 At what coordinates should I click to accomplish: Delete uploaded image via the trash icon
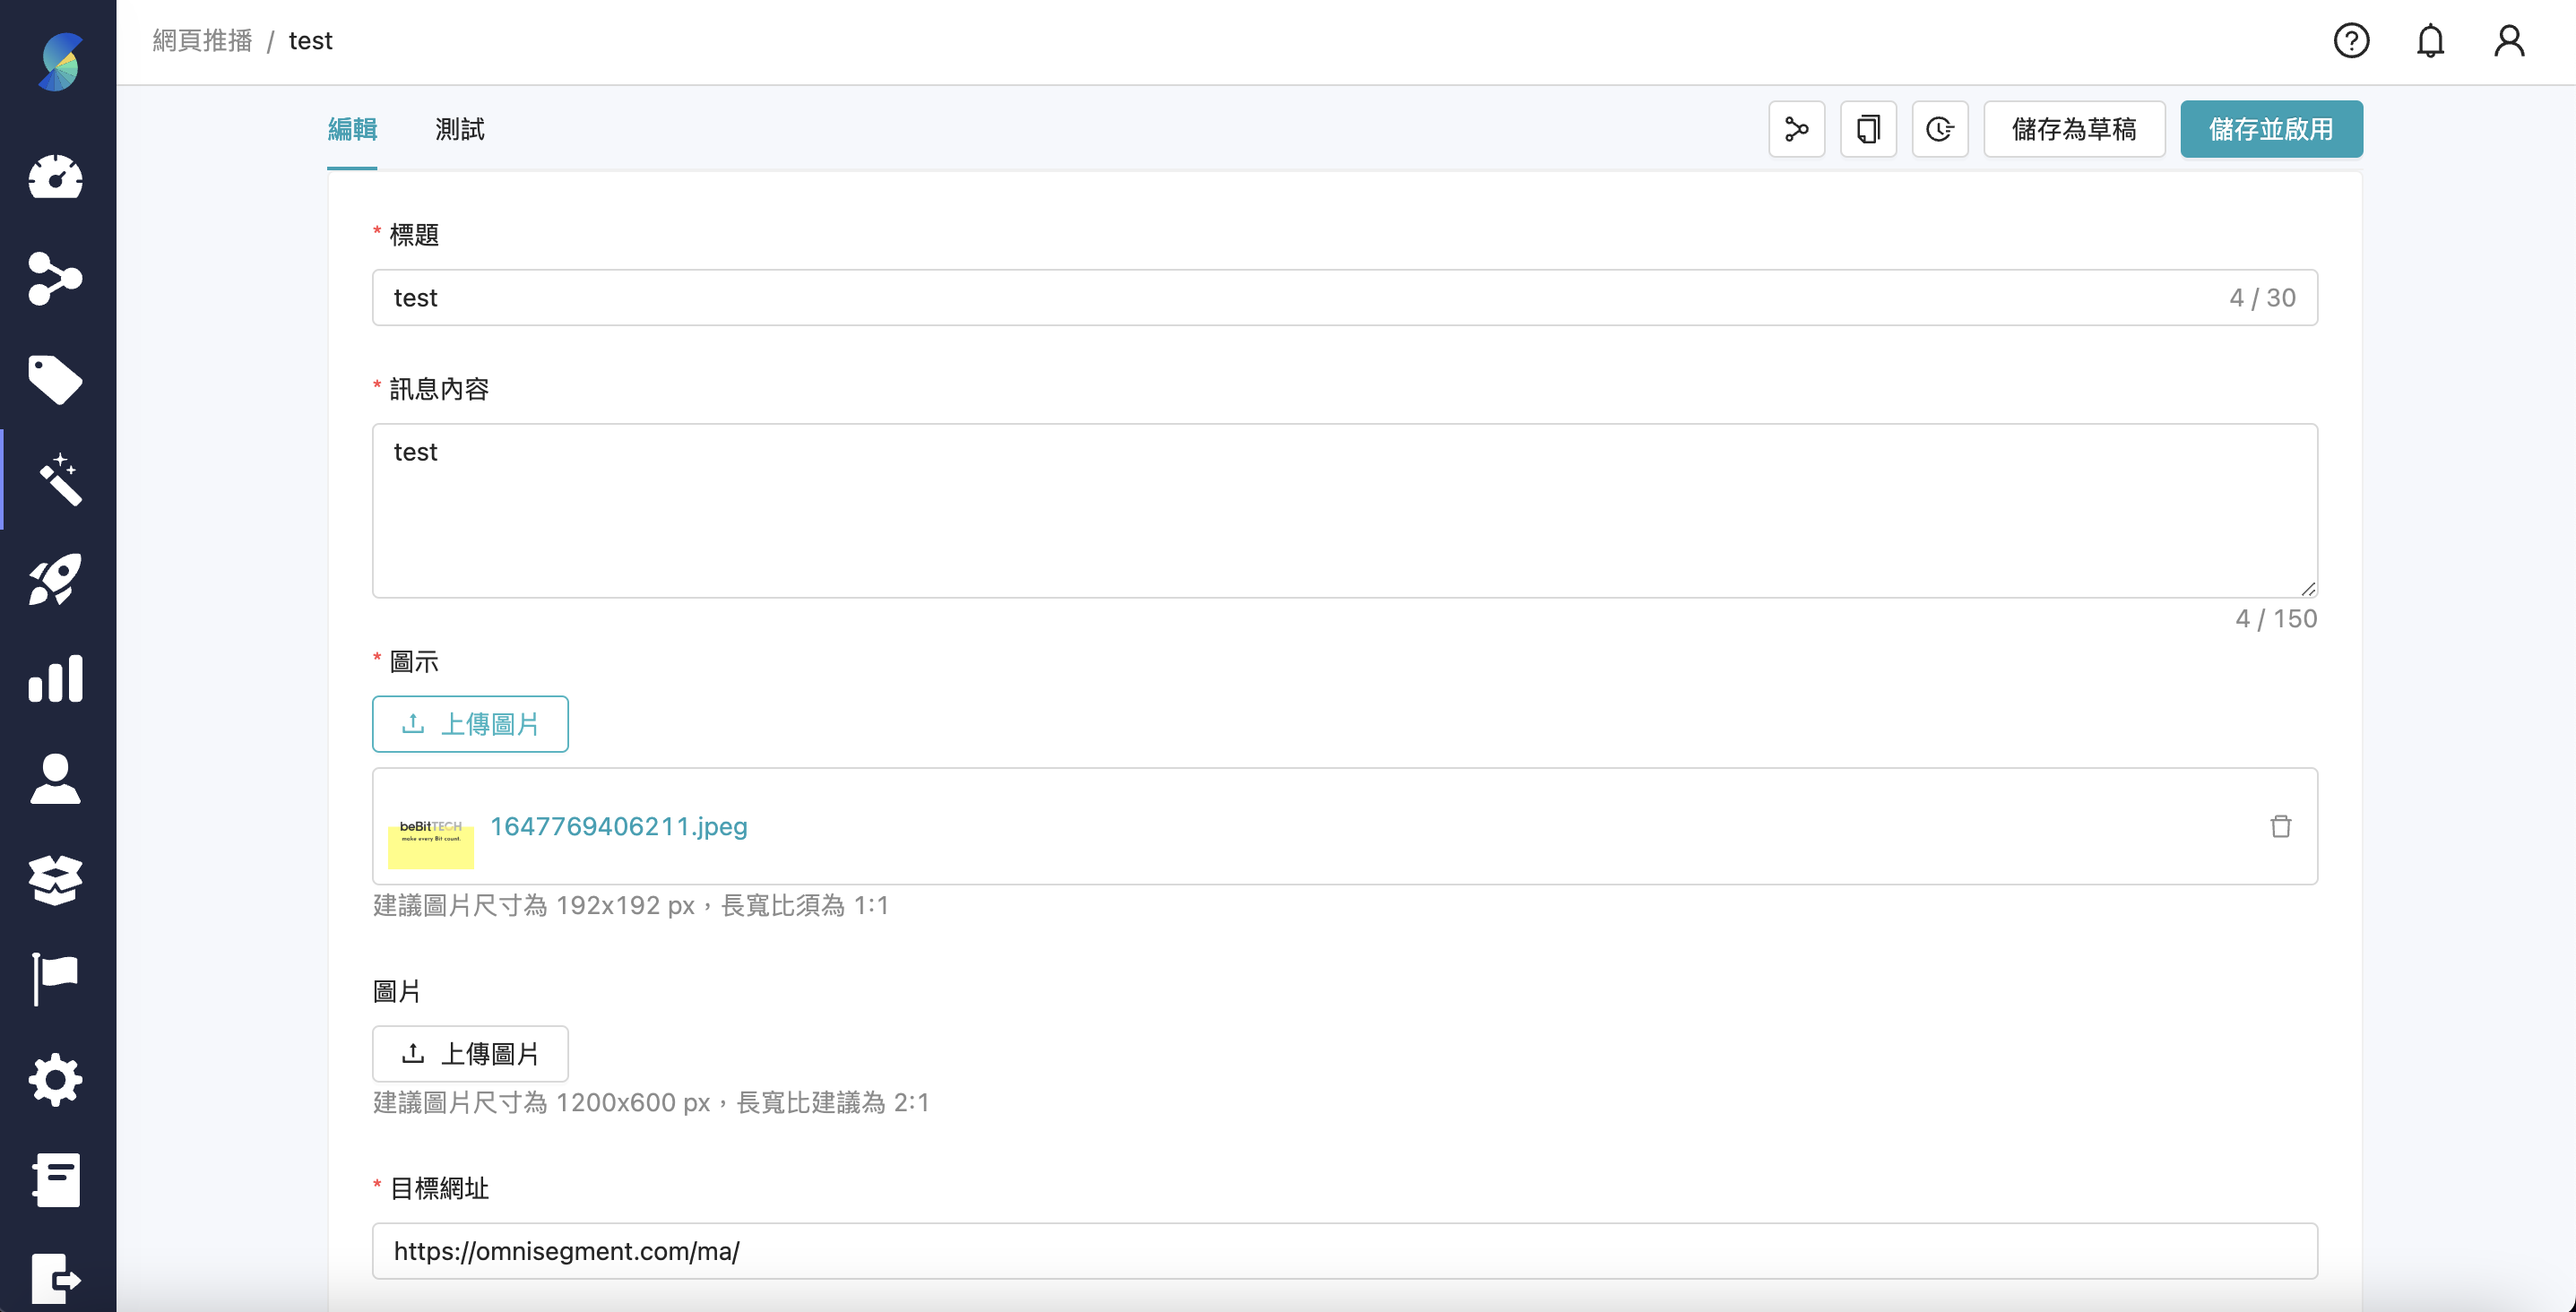[2281, 826]
